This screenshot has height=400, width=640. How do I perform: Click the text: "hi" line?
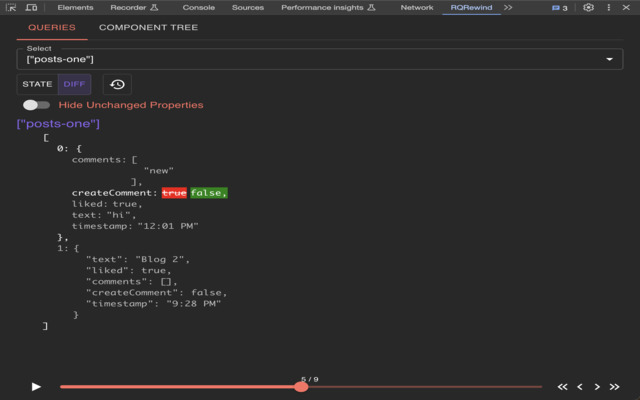tap(104, 215)
